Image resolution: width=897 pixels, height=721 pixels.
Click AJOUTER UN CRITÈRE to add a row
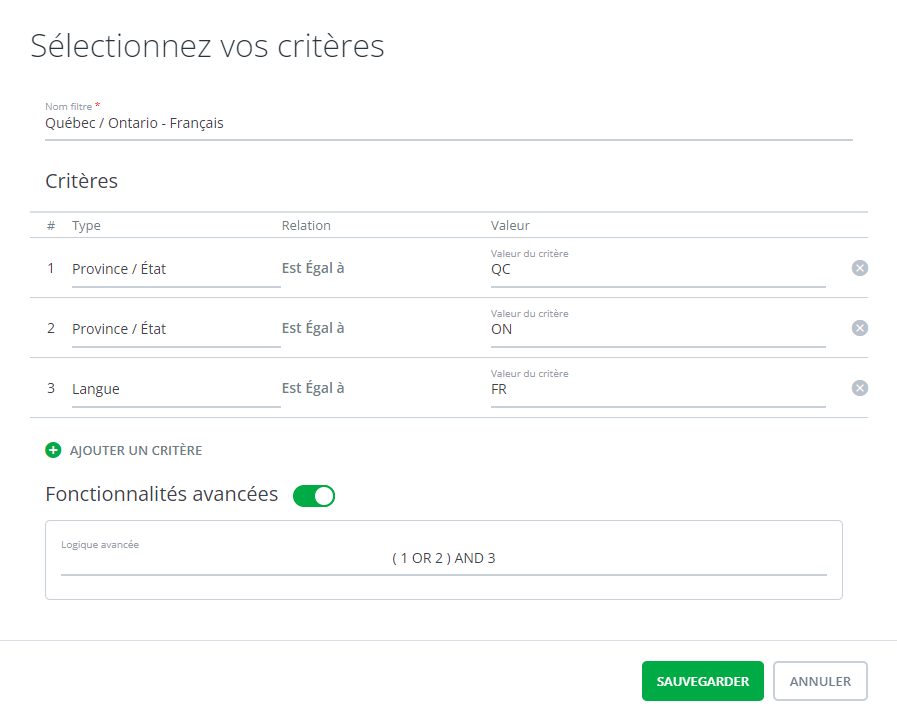point(133,450)
